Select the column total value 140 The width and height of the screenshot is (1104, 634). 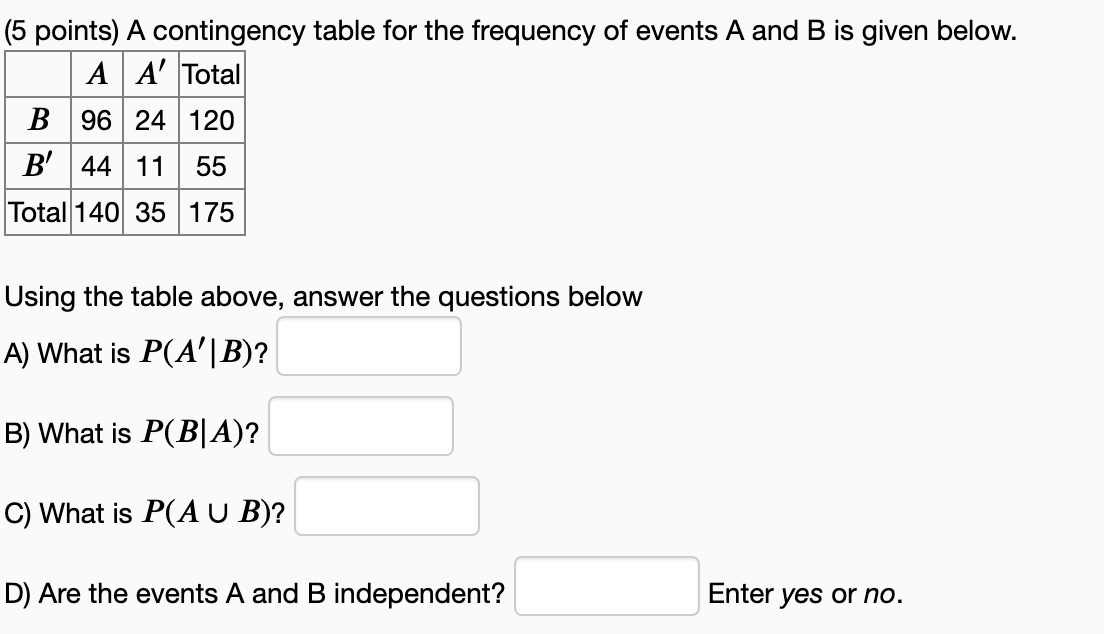[x=94, y=212]
